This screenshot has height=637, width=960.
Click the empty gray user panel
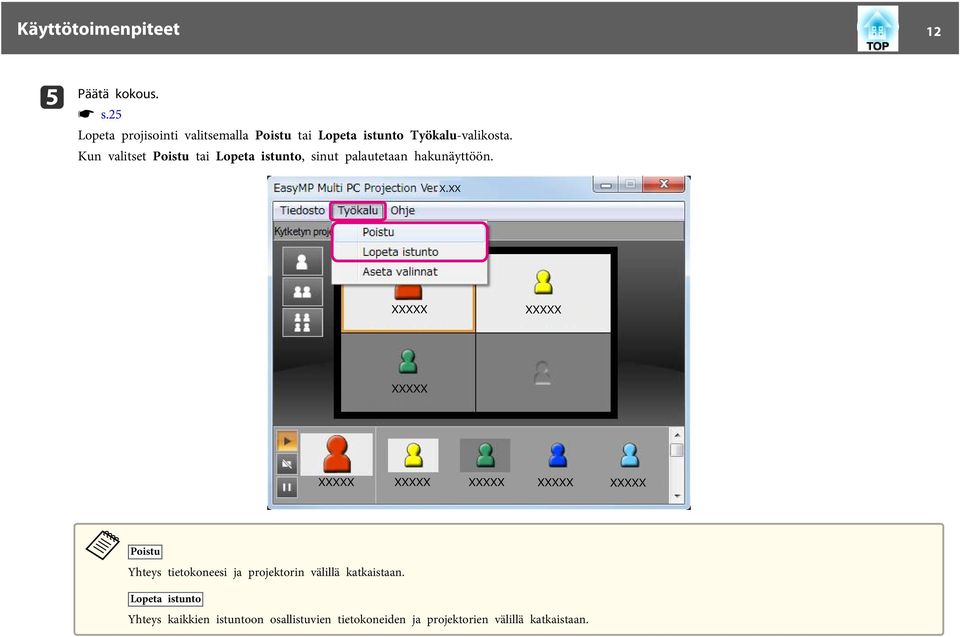coord(543,372)
